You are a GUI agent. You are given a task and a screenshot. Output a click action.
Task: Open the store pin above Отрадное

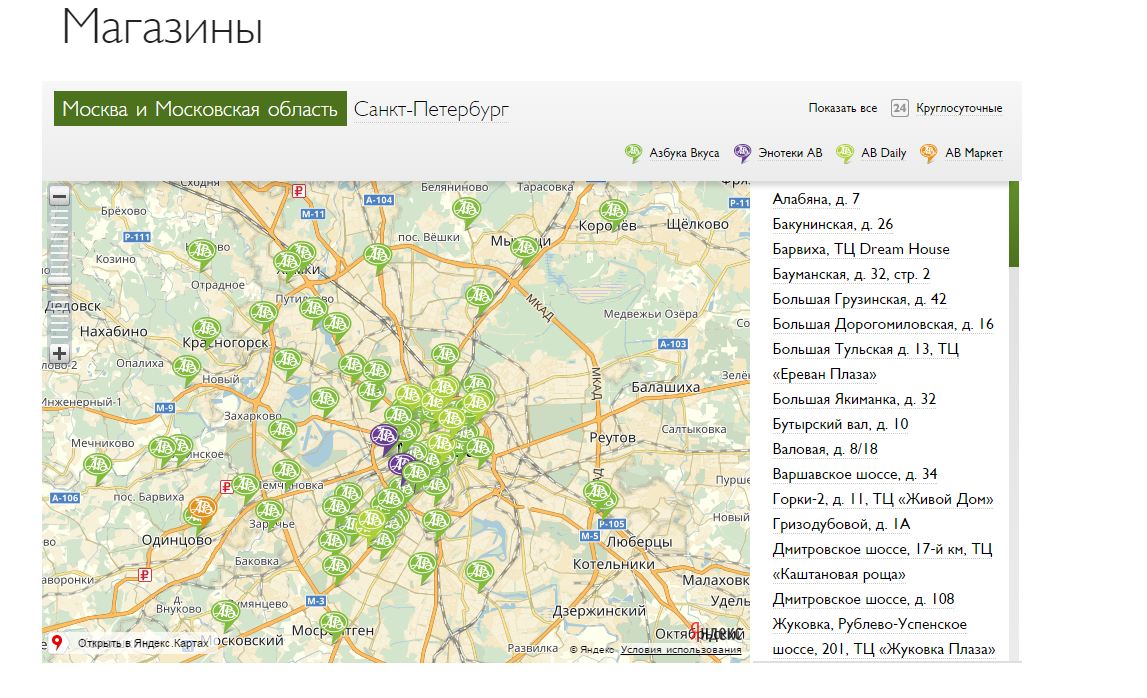coord(201,254)
